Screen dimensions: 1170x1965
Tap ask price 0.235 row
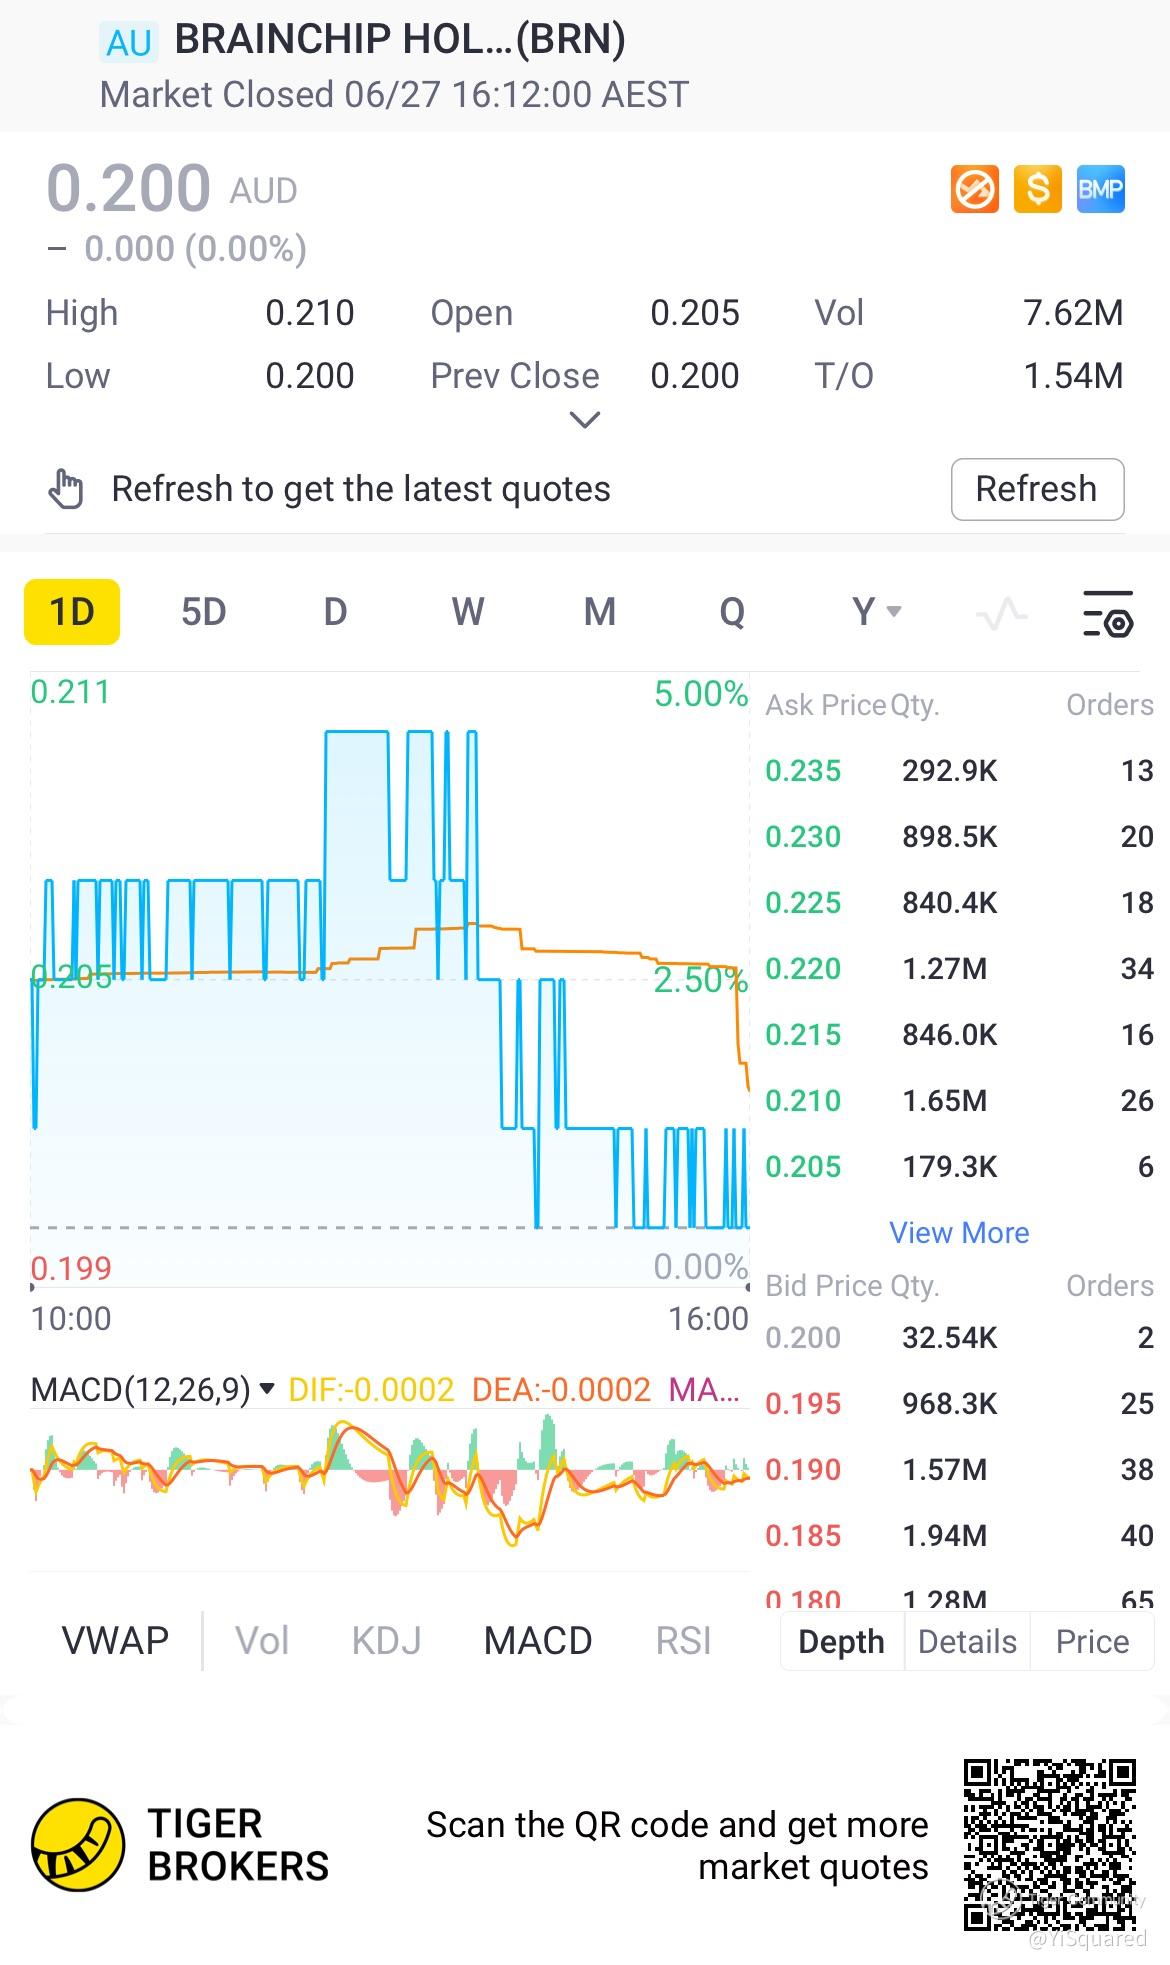pos(959,770)
